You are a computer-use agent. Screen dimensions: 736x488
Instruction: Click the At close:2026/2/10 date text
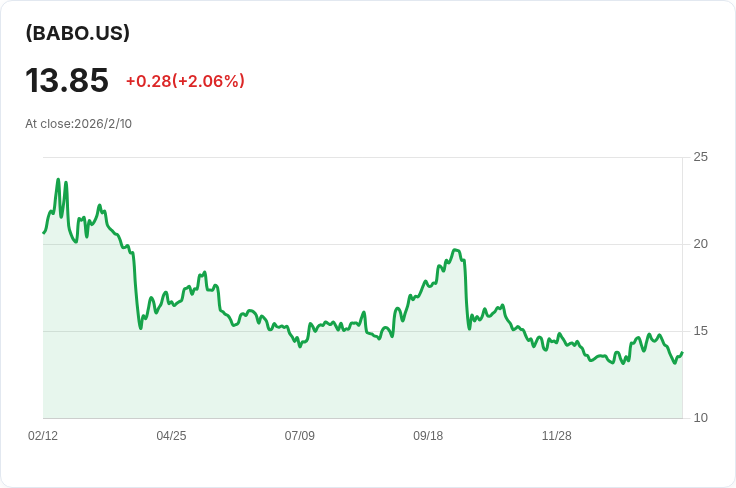[x=79, y=124]
